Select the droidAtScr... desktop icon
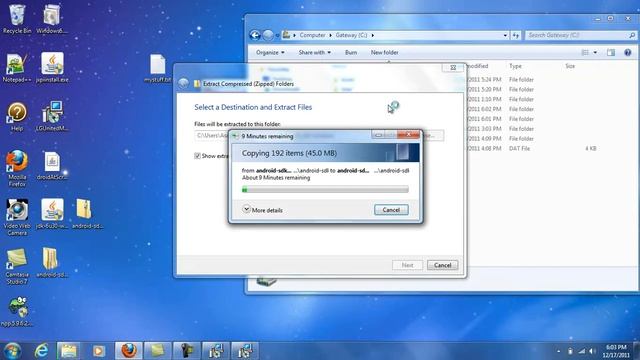Viewport: 640px width, 360px height. [52, 166]
